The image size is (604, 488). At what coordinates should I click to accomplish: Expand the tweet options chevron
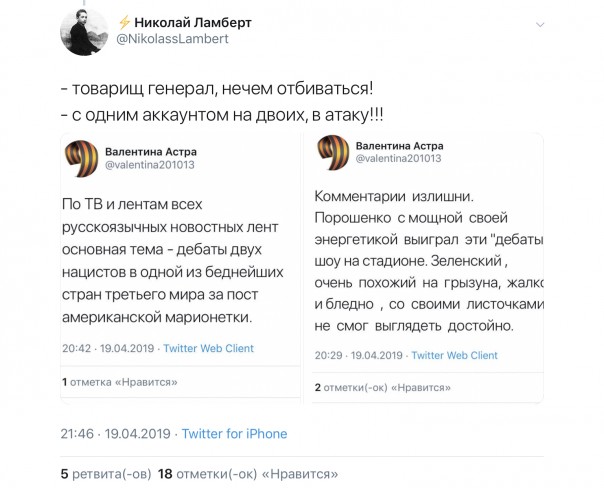point(540,24)
